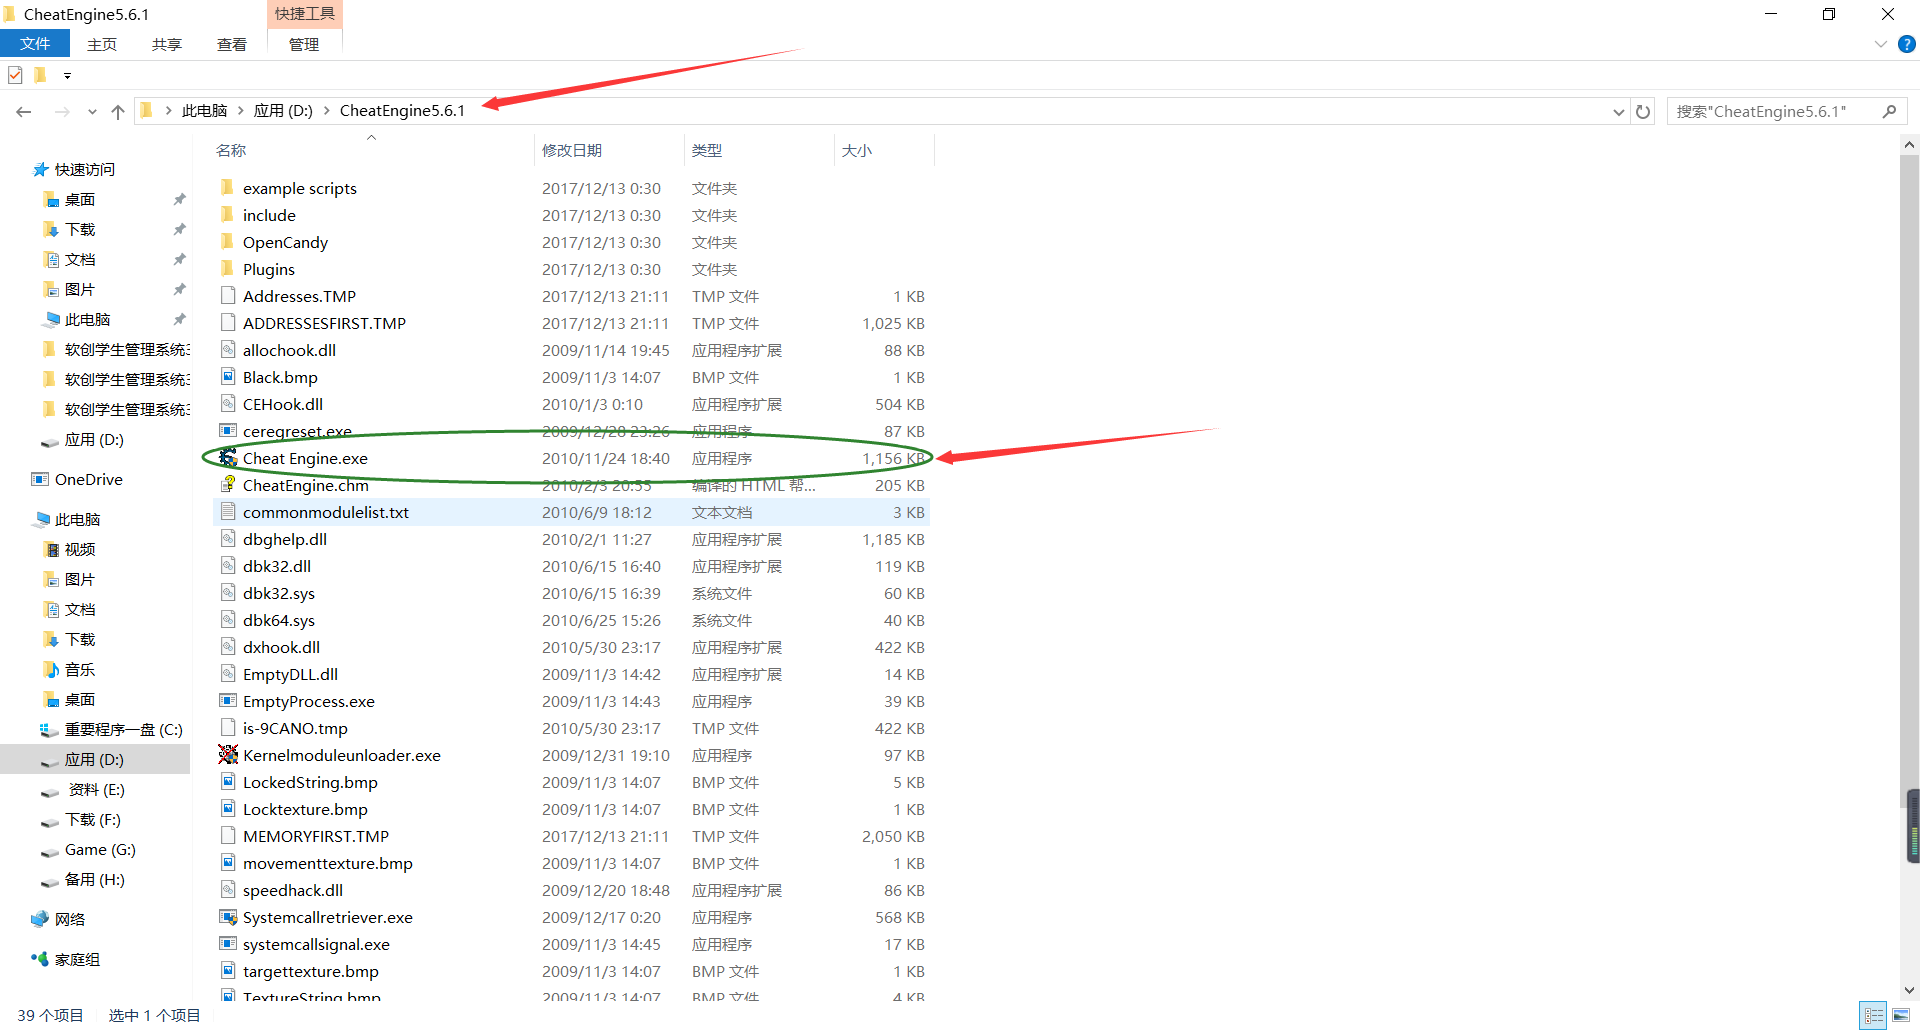Select MEMORYFIRST.TMP file name
The width and height of the screenshot is (1920, 1030).
click(x=316, y=836)
